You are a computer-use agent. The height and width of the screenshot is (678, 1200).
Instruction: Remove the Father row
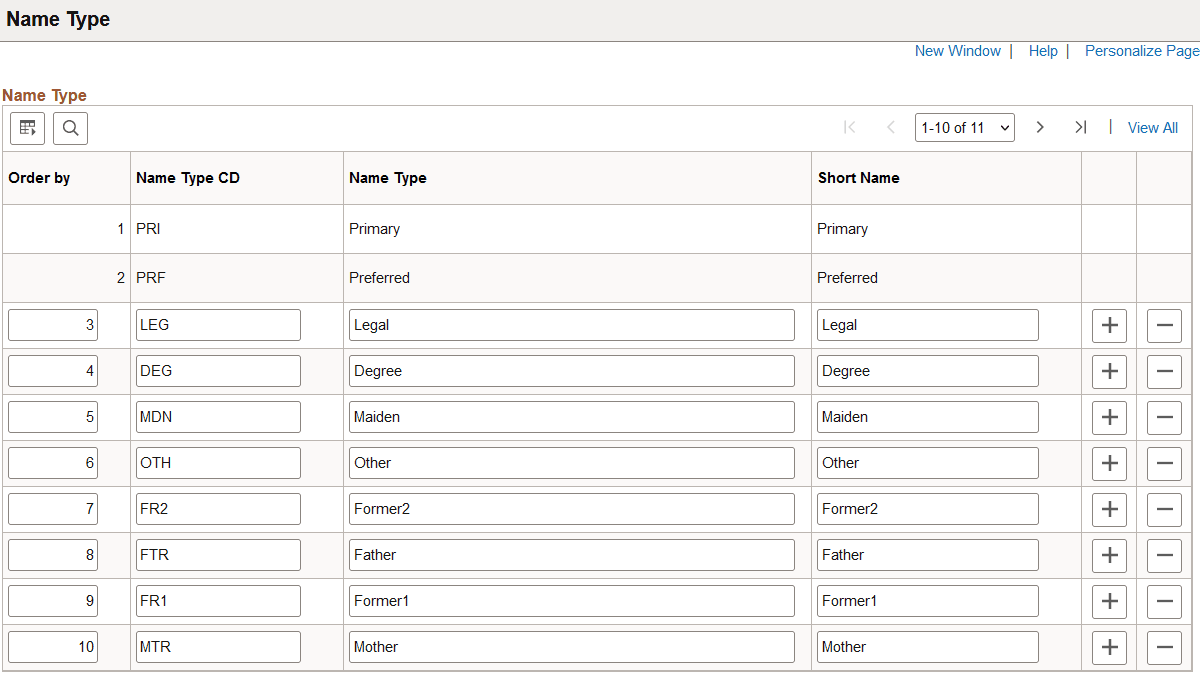tap(1164, 555)
